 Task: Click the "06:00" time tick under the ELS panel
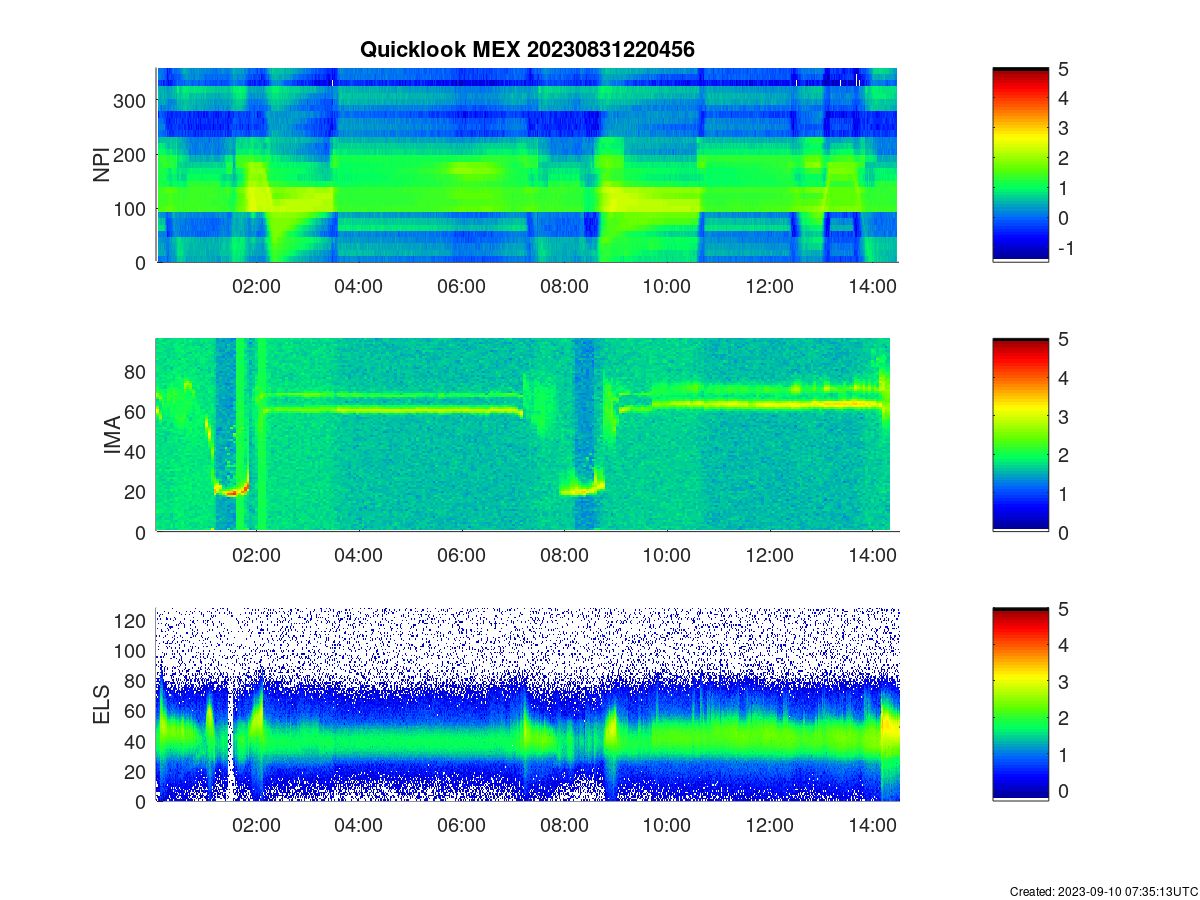point(462,826)
